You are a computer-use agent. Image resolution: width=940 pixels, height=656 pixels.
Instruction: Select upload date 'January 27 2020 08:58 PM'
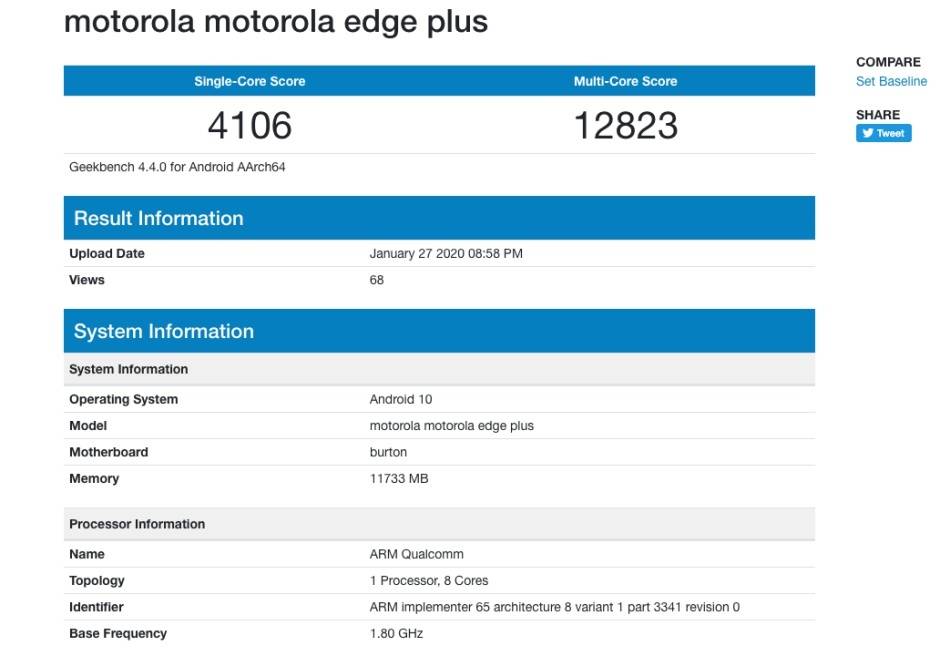(446, 253)
